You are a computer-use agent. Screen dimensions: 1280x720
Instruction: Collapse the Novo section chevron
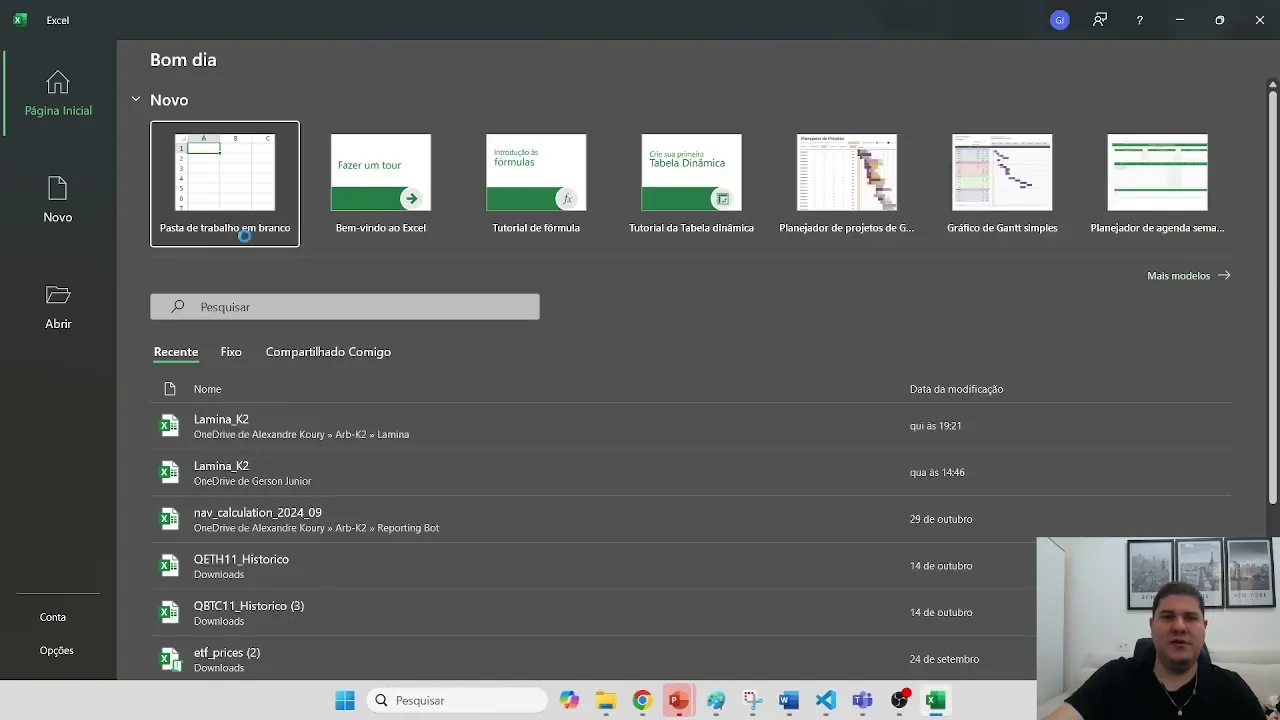point(136,100)
